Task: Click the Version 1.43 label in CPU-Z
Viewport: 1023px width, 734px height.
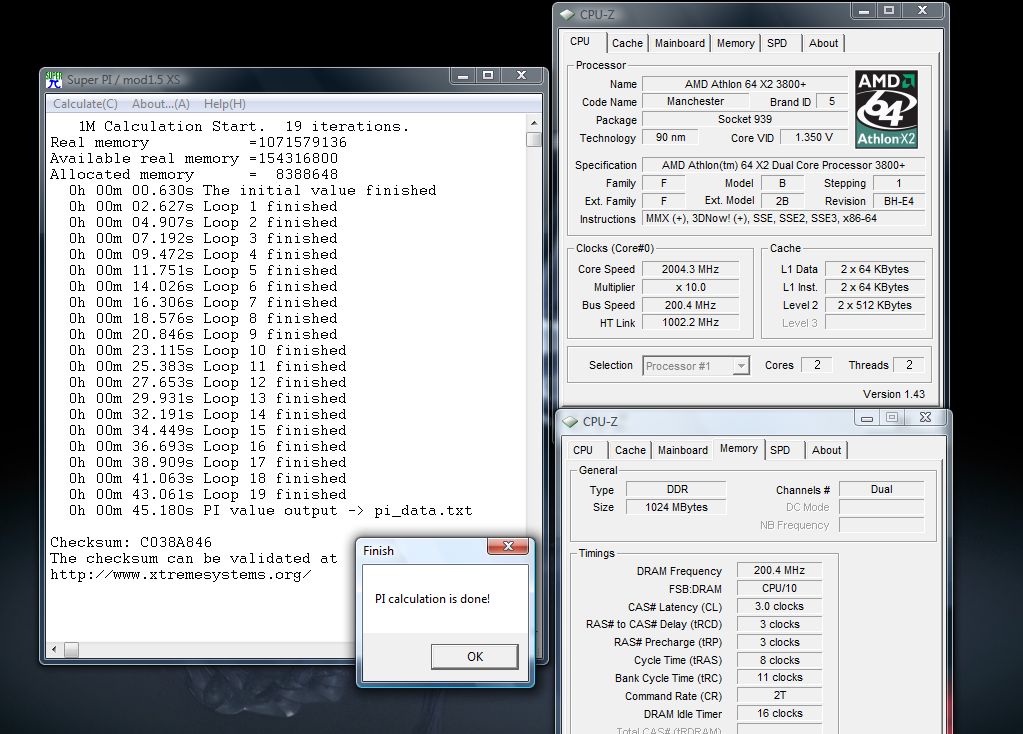Action: tap(894, 394)
